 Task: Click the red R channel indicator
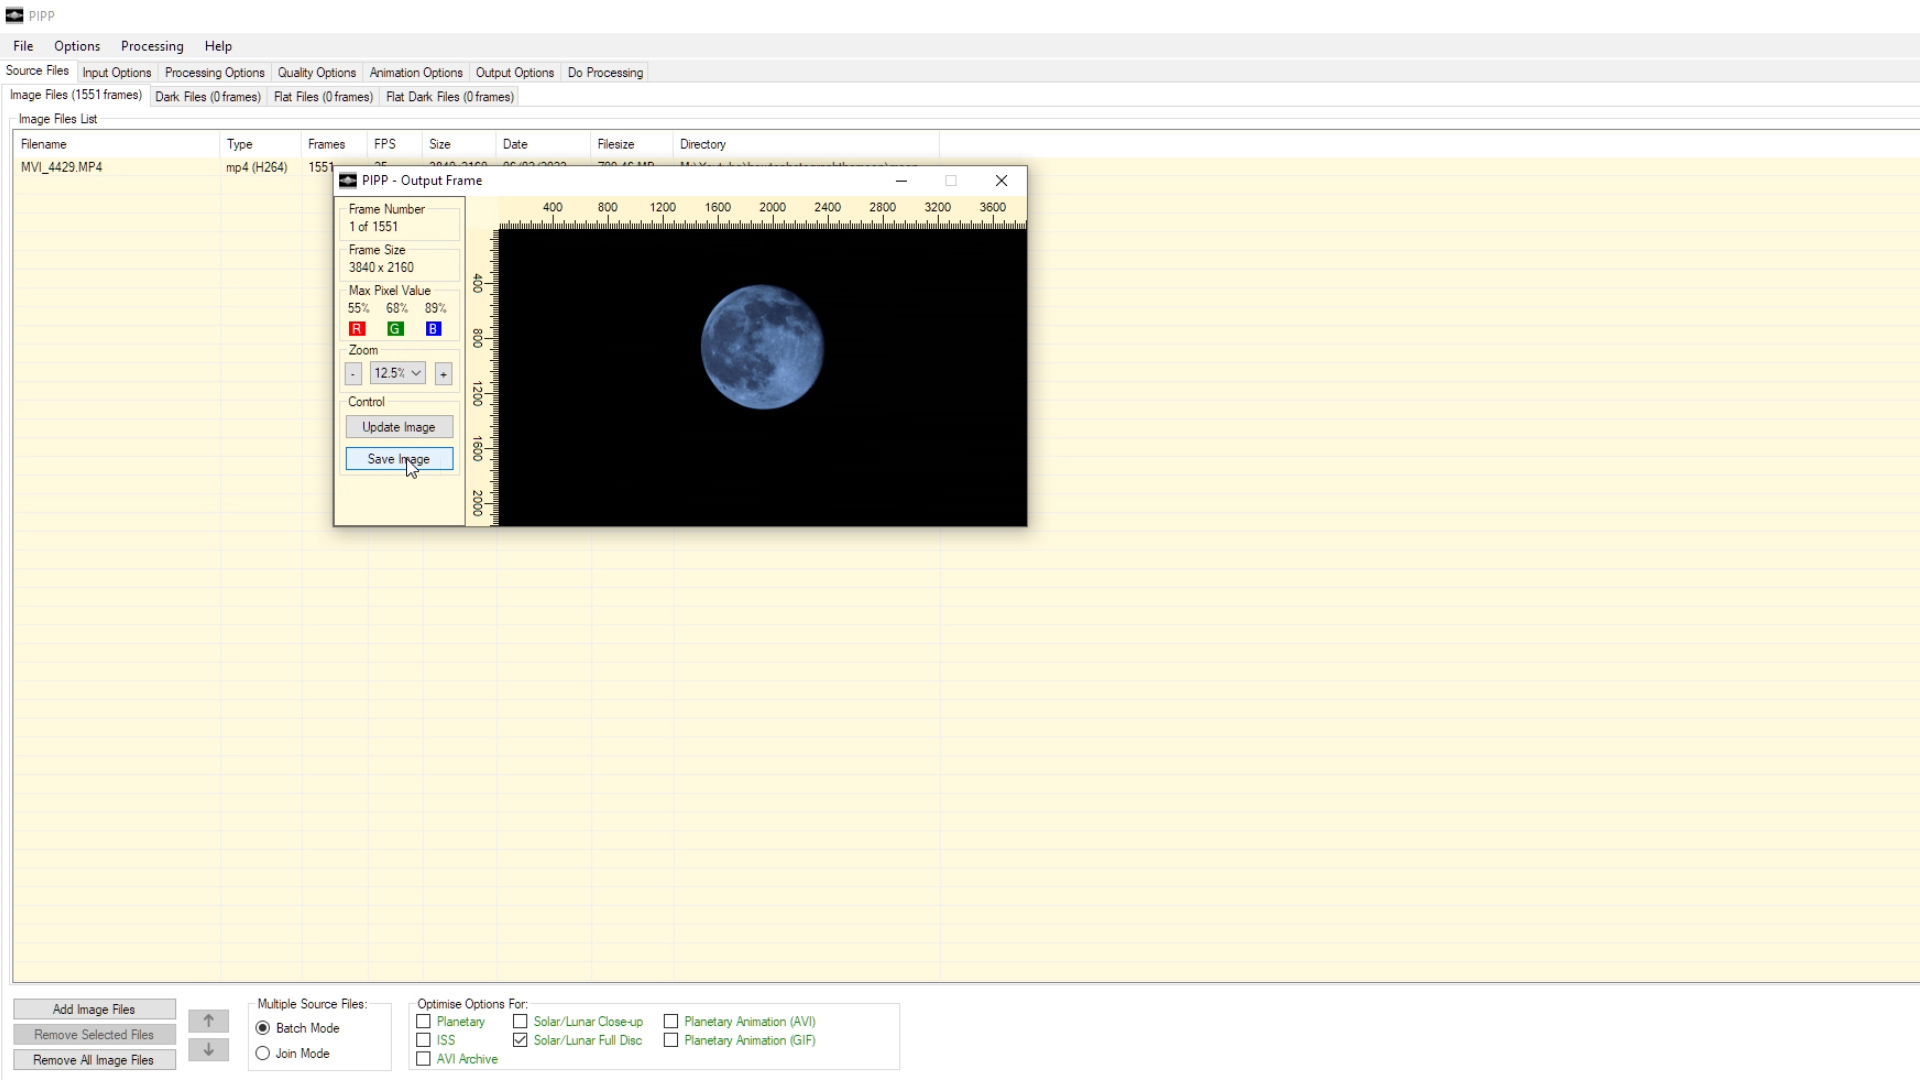point(357,328)
